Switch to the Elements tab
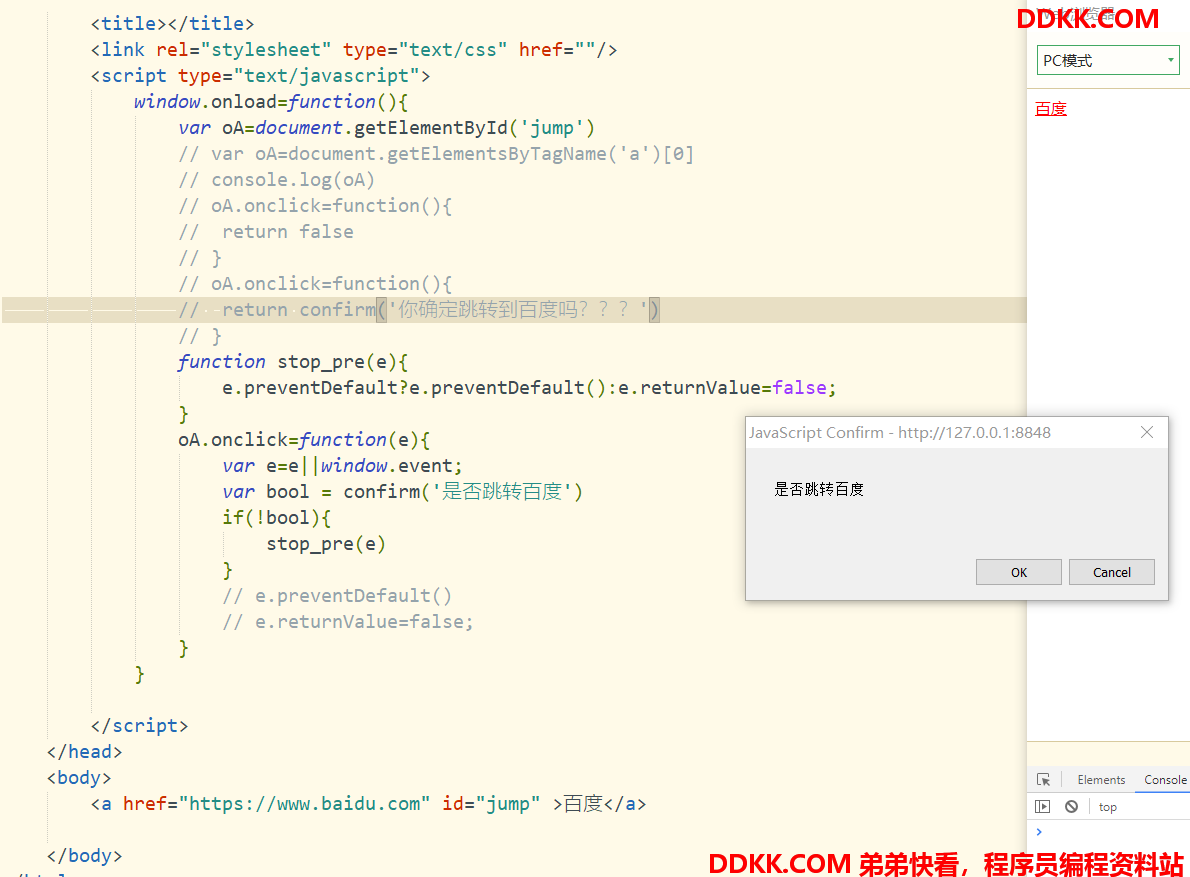This screenshot has width=1190, height=877. pyautogui.click(x=1100, y=779)
